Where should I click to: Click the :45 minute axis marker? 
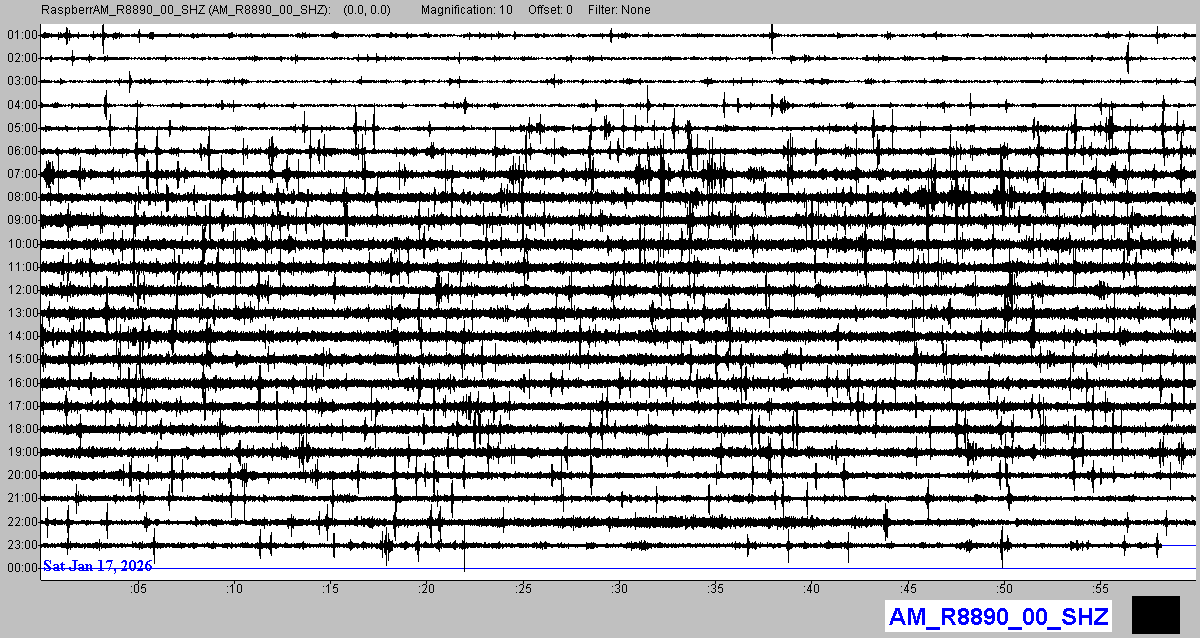pos(907,588)
